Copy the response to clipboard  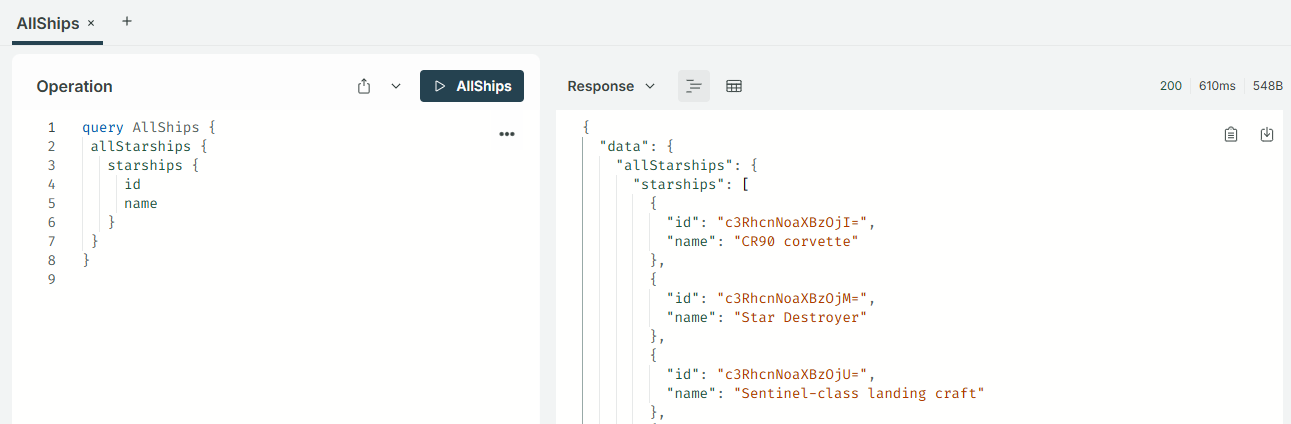click(x=1231, y=134)
